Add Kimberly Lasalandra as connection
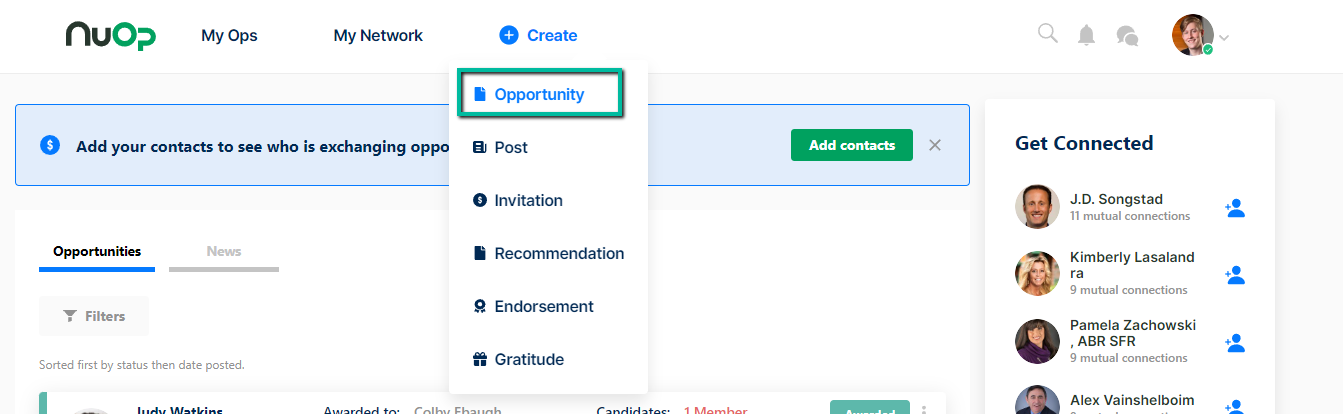The width and height of the screenshot is (1343, 414). tap(1235, 274)
